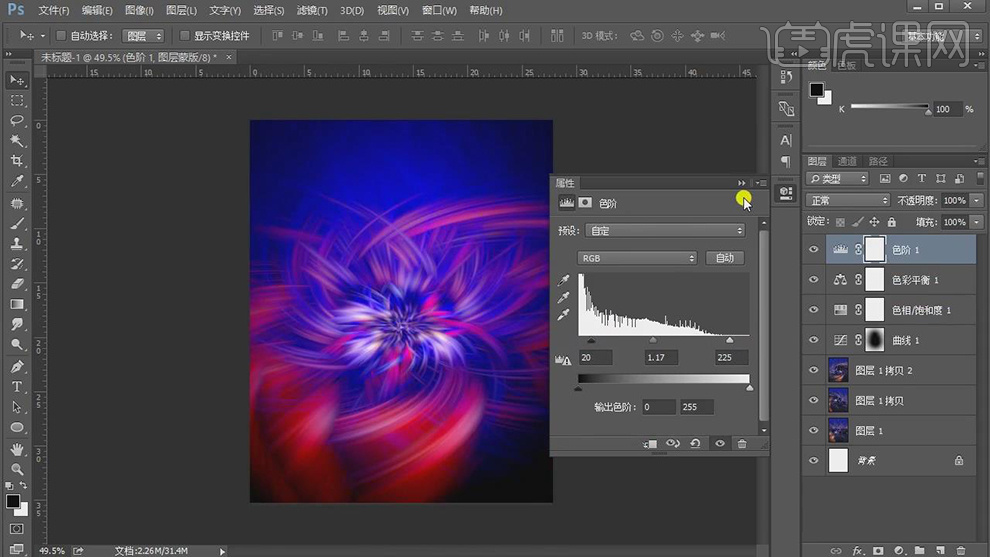Toggle adjustment visibility eye in Properties footer
Screen dimensions: 990x557
pyautogui.click(x=720, y=443)
